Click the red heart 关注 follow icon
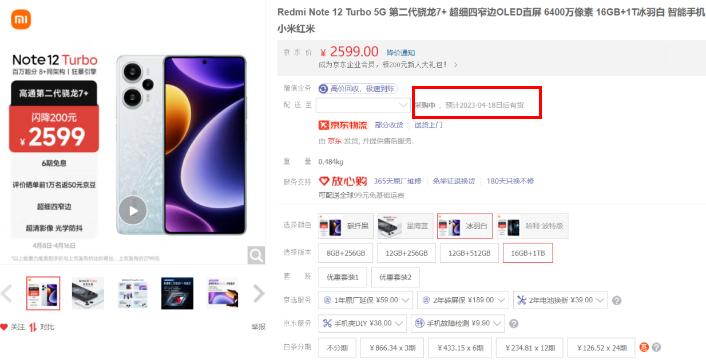The width and height of the screenshot is (706, 360). pos(4,327)
